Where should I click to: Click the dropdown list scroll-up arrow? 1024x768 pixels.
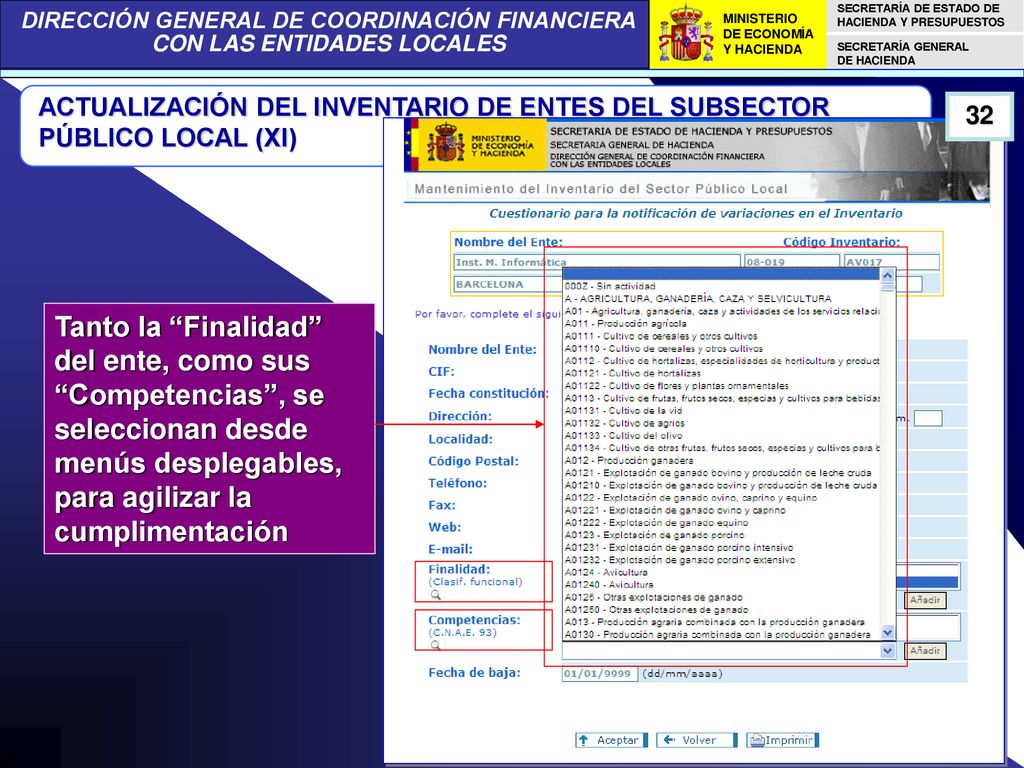click(888, 275)
